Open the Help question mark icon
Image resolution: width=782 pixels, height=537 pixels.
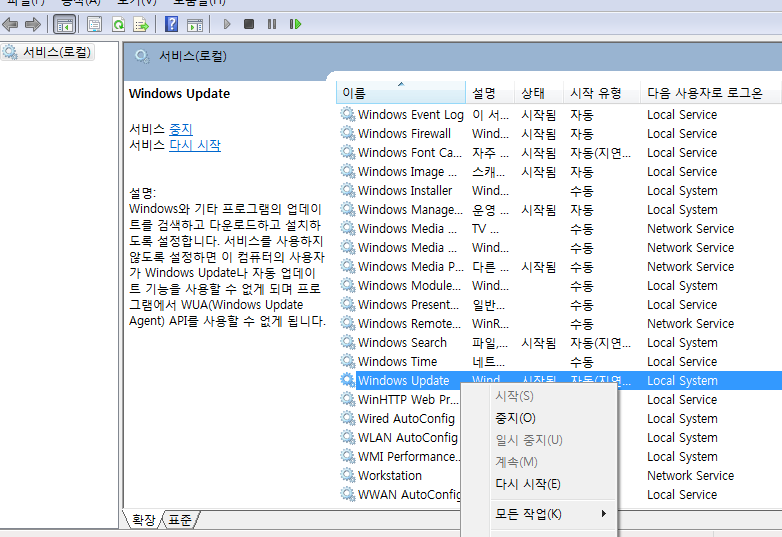(x=171, y=24)
